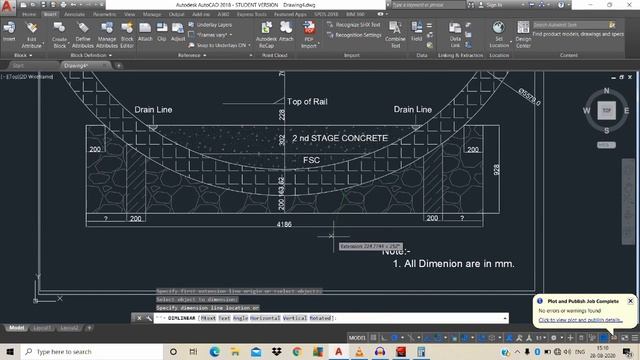Toggle the frames checkbox beside Frames vary
The width and height of the screenshot is (640, 360).
pyautogui.click(x=191, y=35)
